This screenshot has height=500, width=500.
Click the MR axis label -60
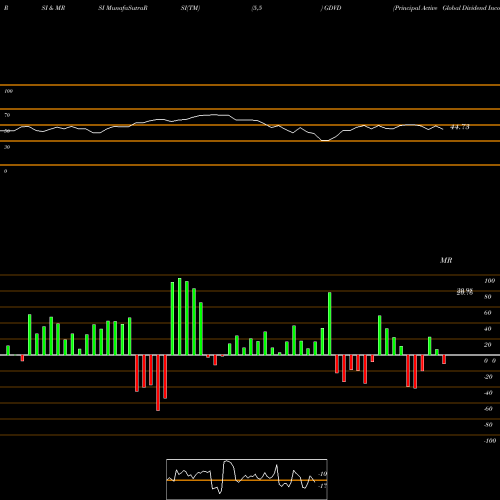click(x=488, y=409)
